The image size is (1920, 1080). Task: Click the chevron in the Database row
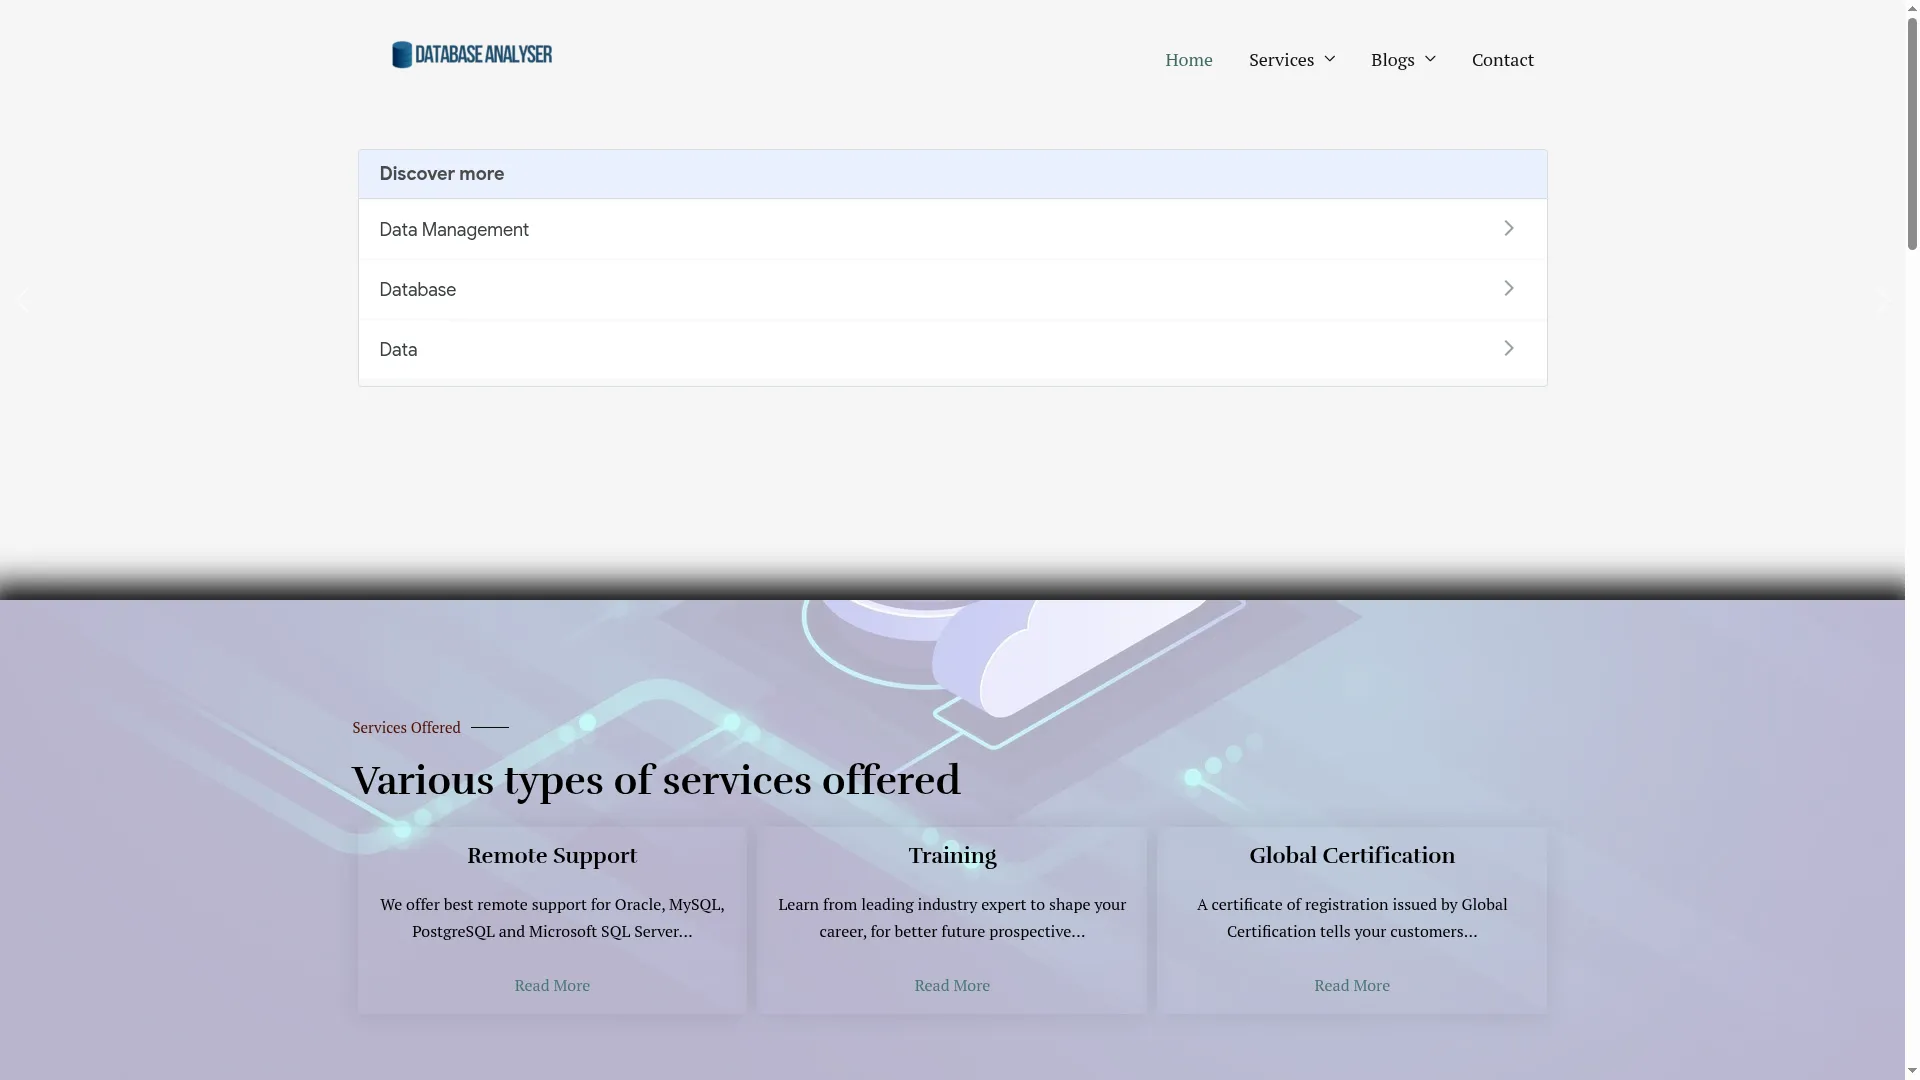click(x=1509, y=289)
